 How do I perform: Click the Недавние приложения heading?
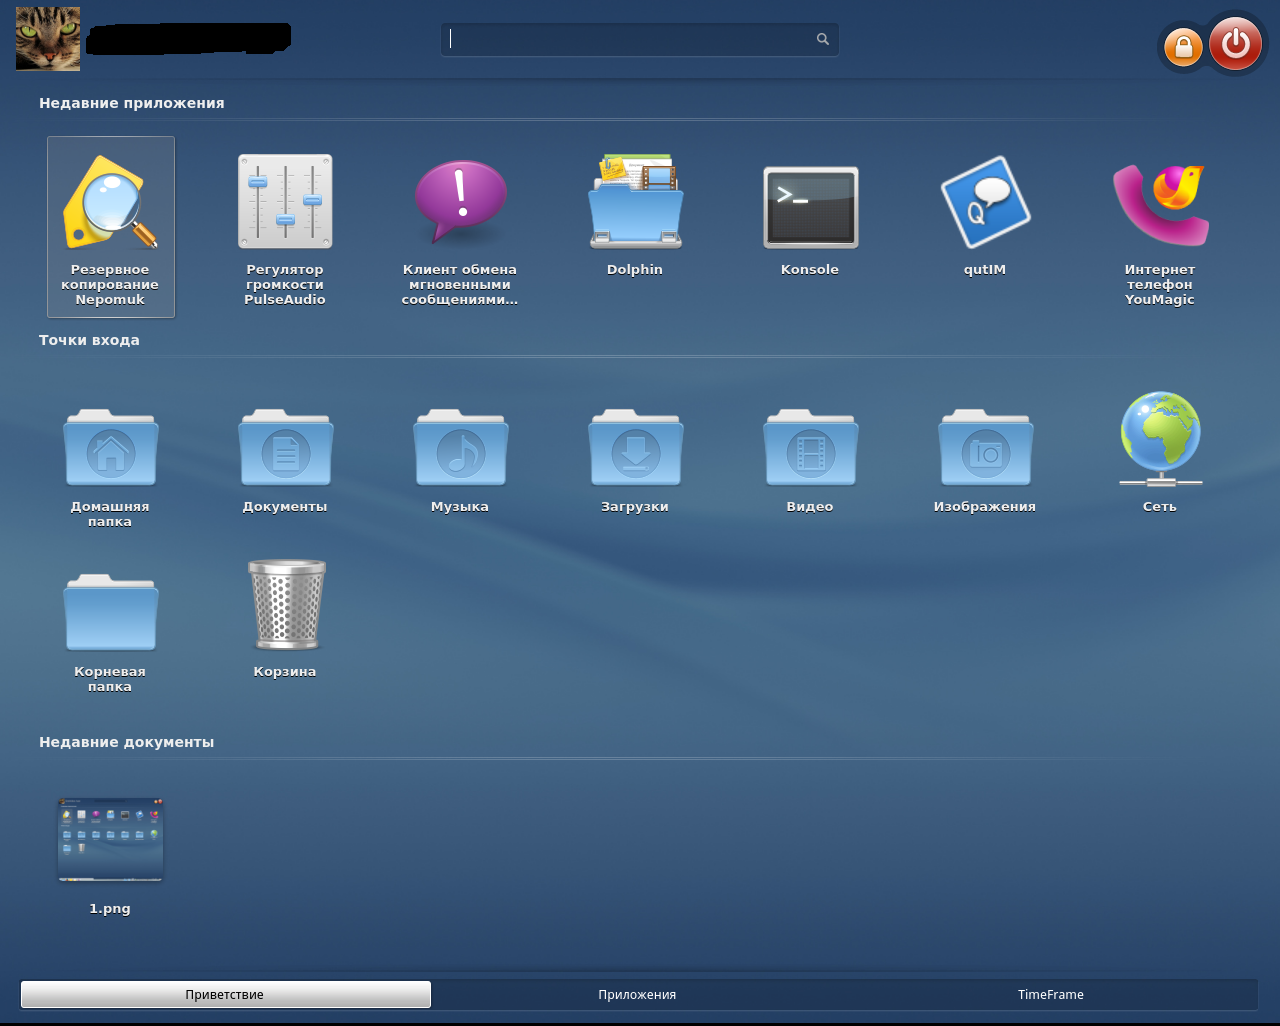(x=132, y=103)
